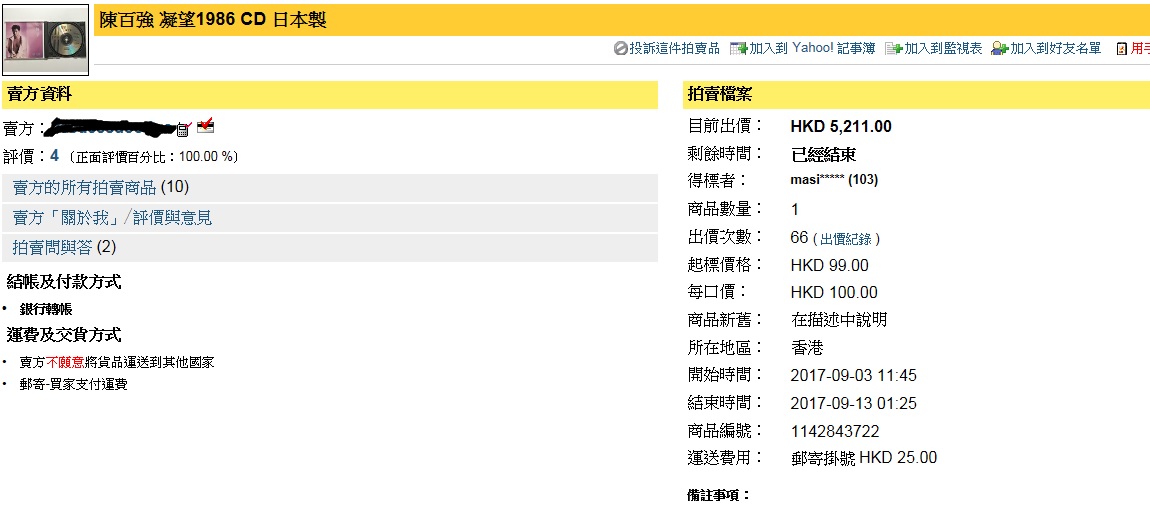Viewport: 1150px width, 510px height.
Task: Click condition value 在描述中說明
Action: click(839, 320)
